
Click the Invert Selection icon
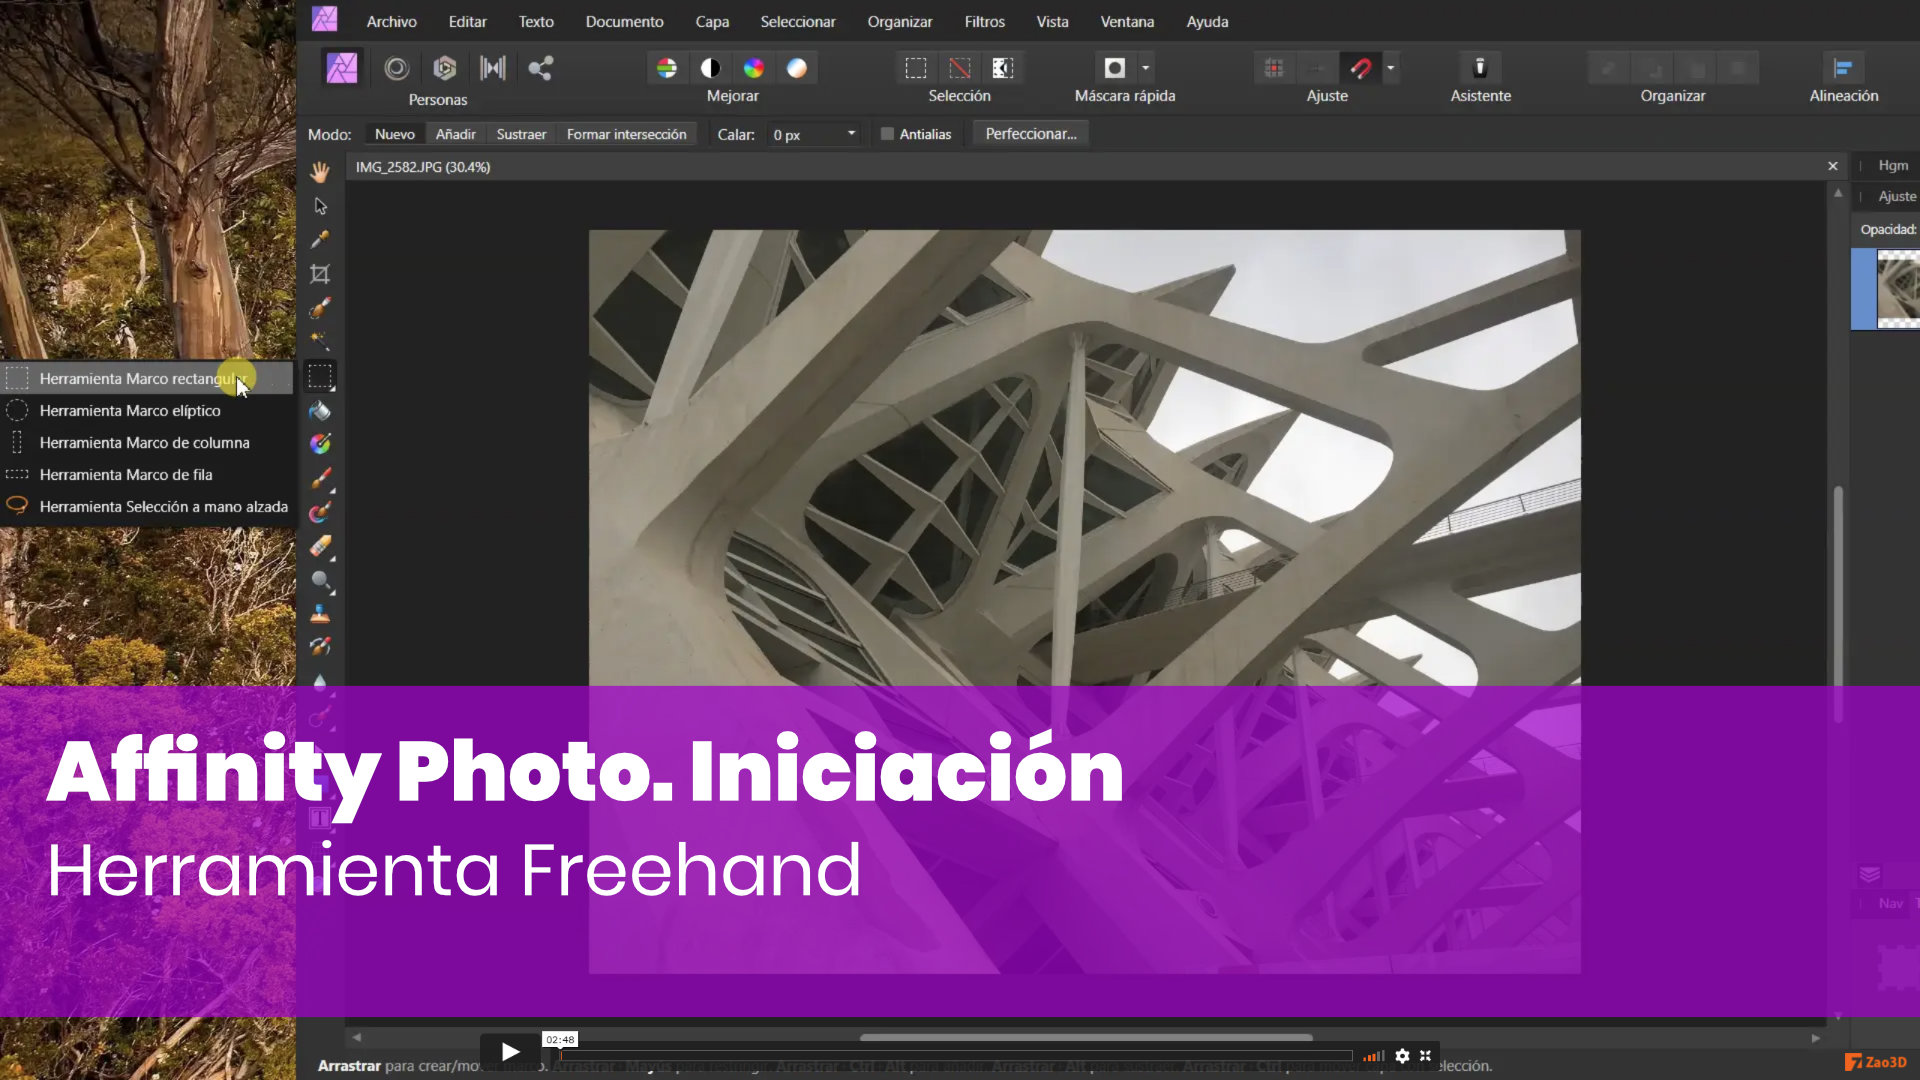coord(1003,68)
